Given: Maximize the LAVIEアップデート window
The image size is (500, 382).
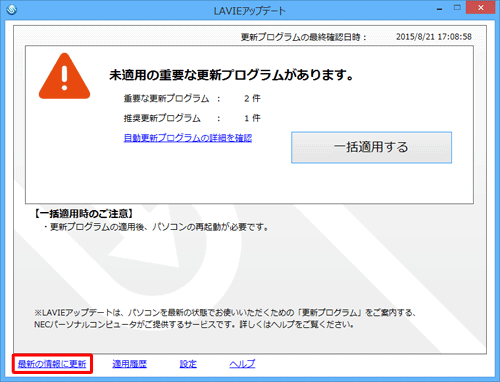Looking at the screenshot, I should pyautogui.click(x=457, y=8).
